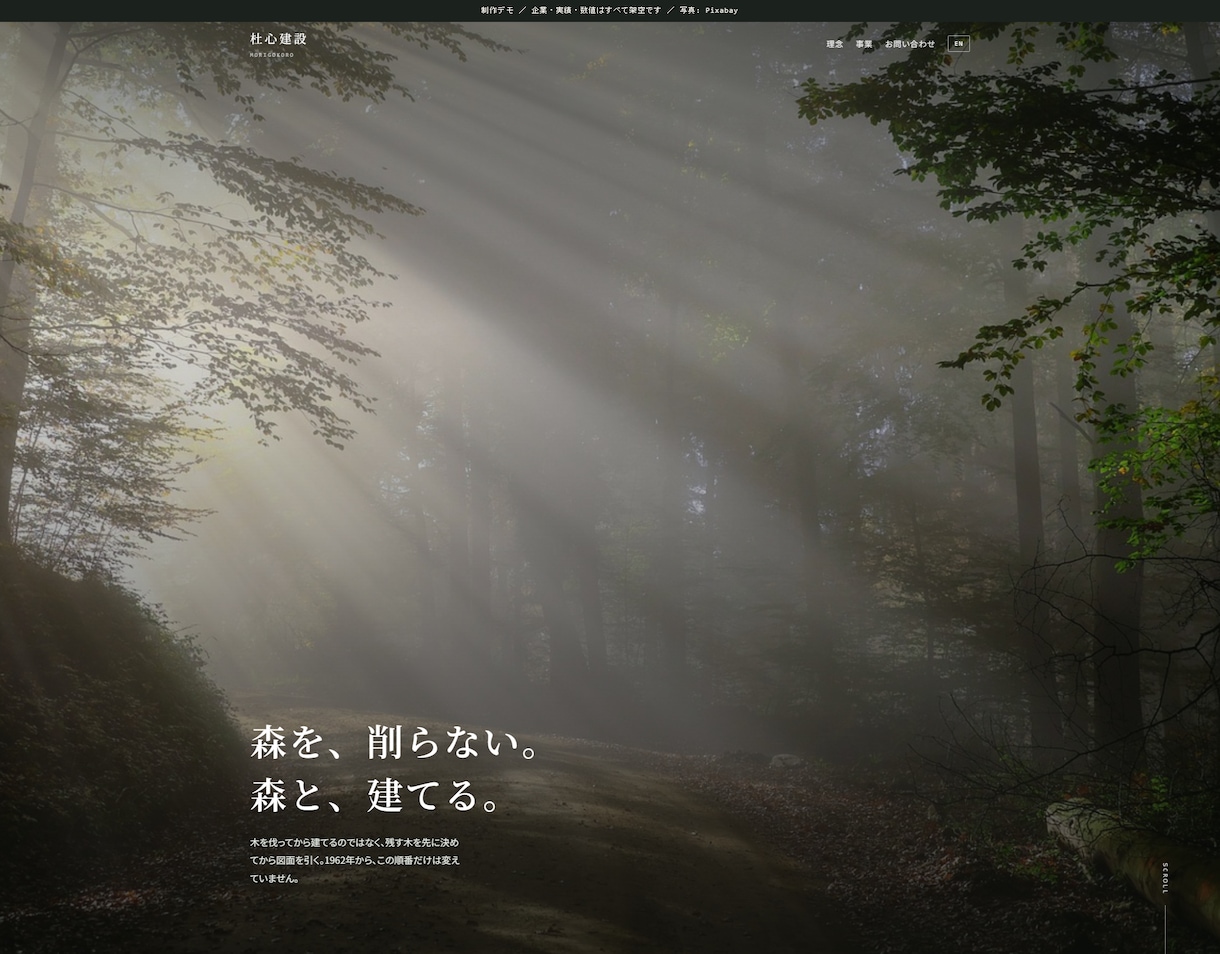This screenshot has width=1220, height=954.
Task: Click the 制作デモ notice in top banner
Action: point(497,10)
